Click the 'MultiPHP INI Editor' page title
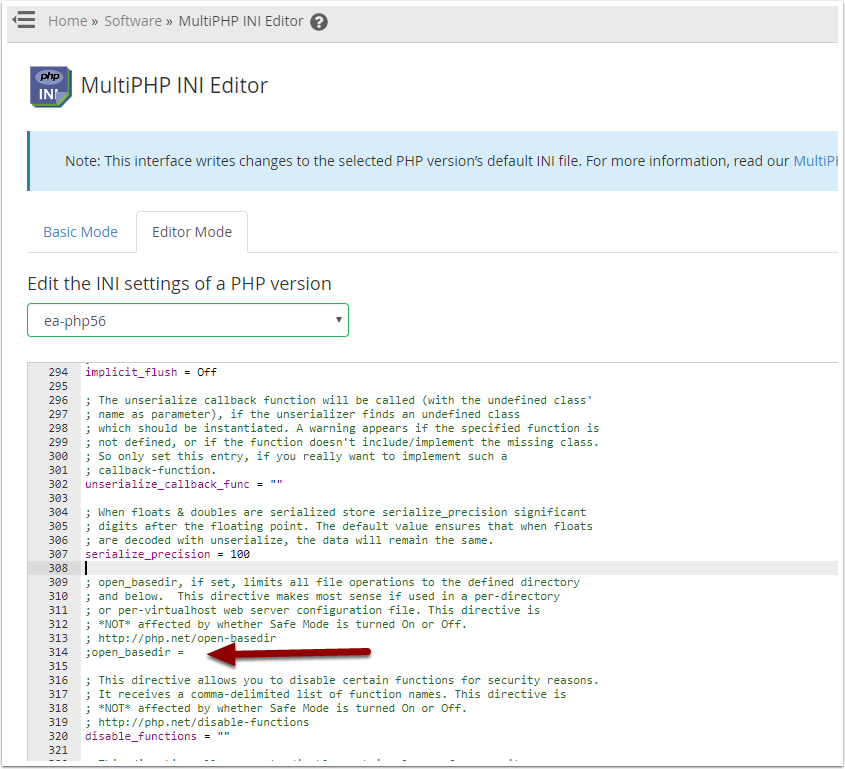 point(174,86)
